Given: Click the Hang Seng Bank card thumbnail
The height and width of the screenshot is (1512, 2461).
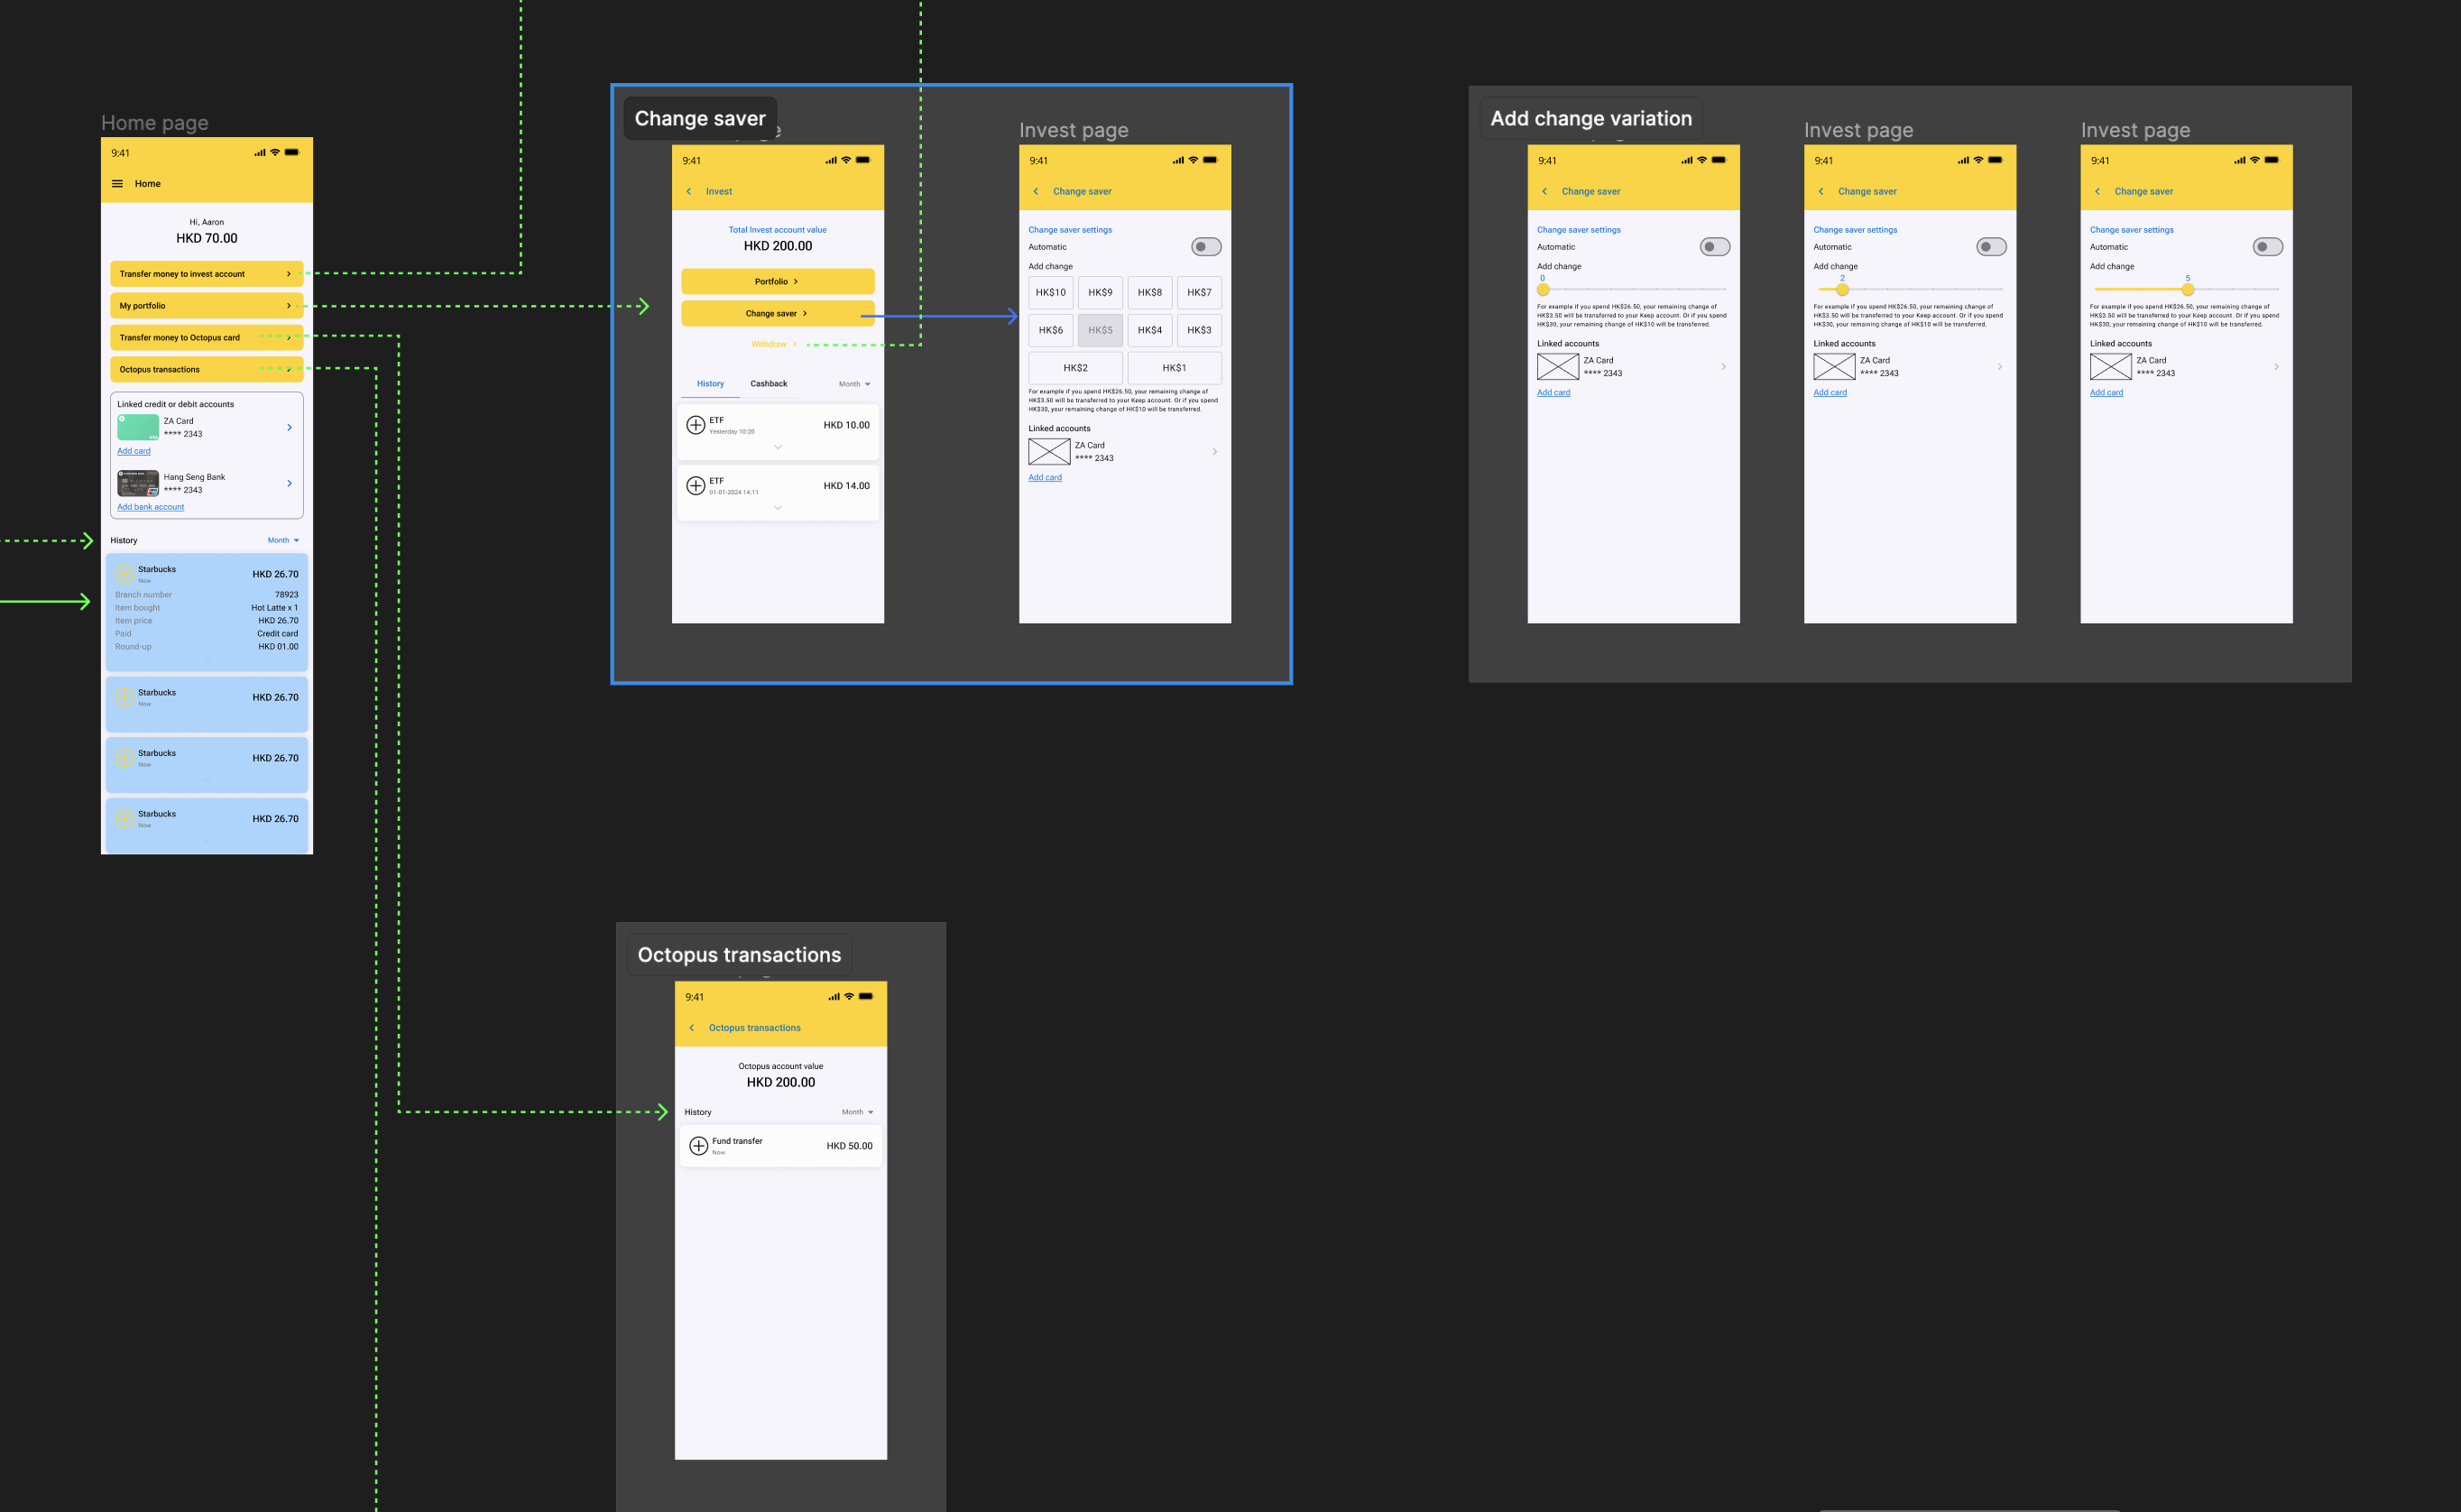Looking at the screenshot, I should point(138,484).
